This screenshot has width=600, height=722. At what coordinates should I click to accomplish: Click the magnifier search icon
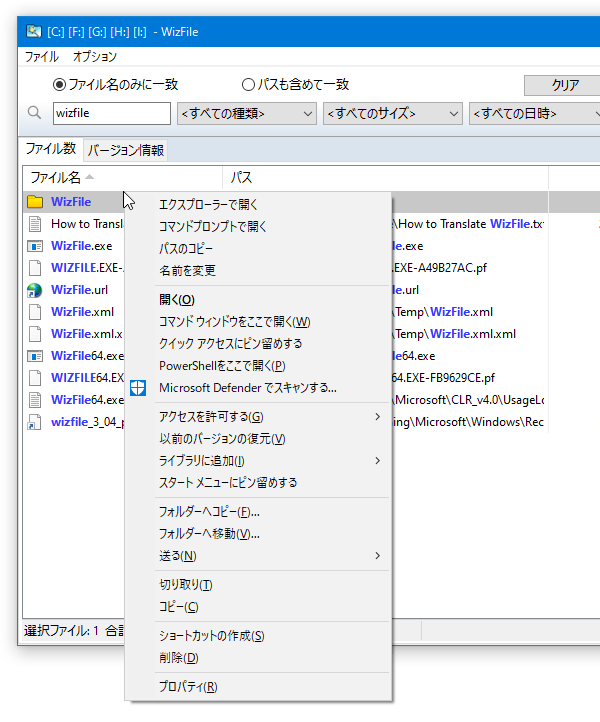(35, 112)
